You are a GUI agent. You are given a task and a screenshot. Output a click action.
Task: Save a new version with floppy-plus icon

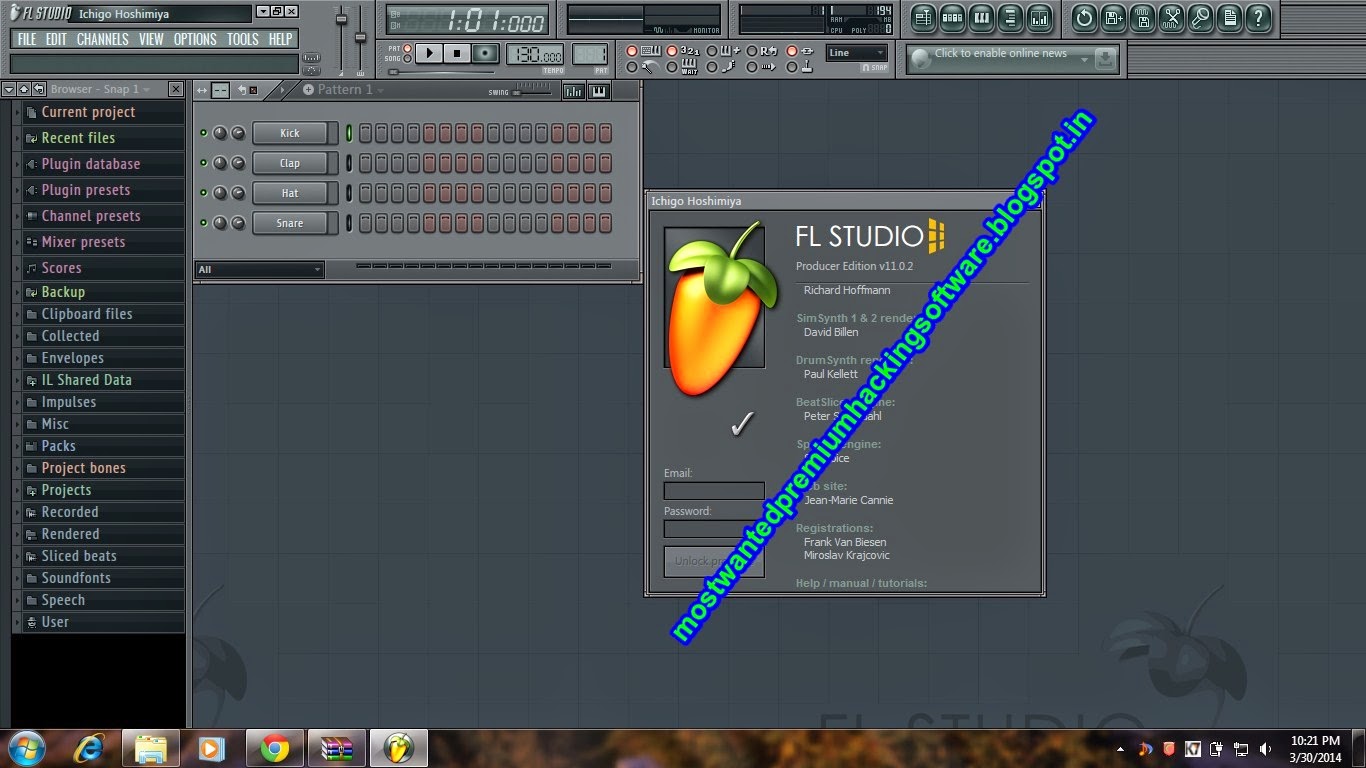coord(1114,17)
